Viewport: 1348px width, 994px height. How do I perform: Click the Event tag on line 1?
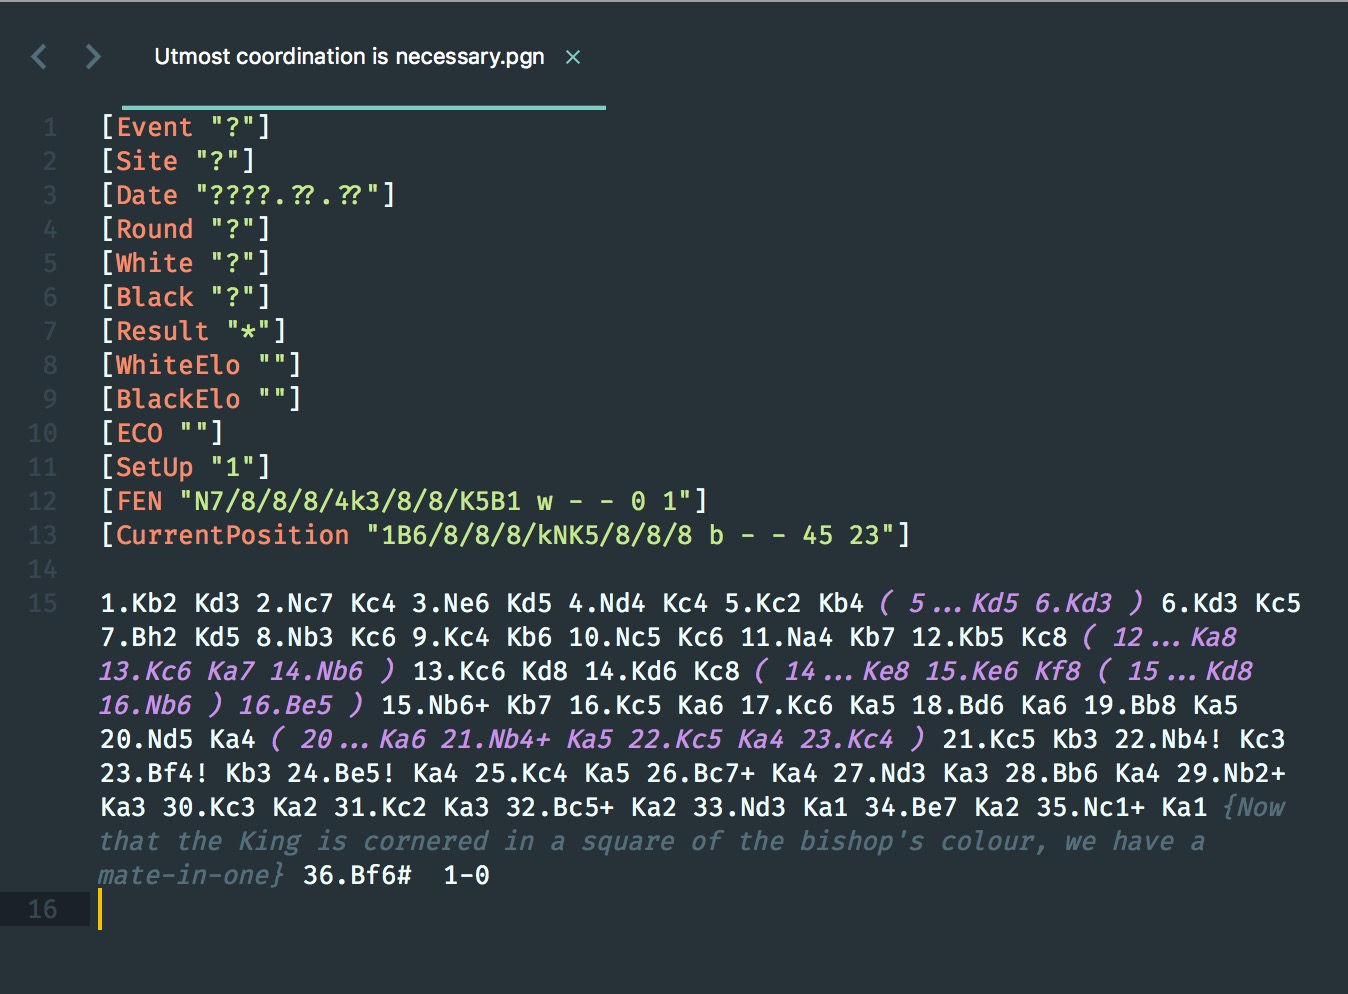(154, 127)
